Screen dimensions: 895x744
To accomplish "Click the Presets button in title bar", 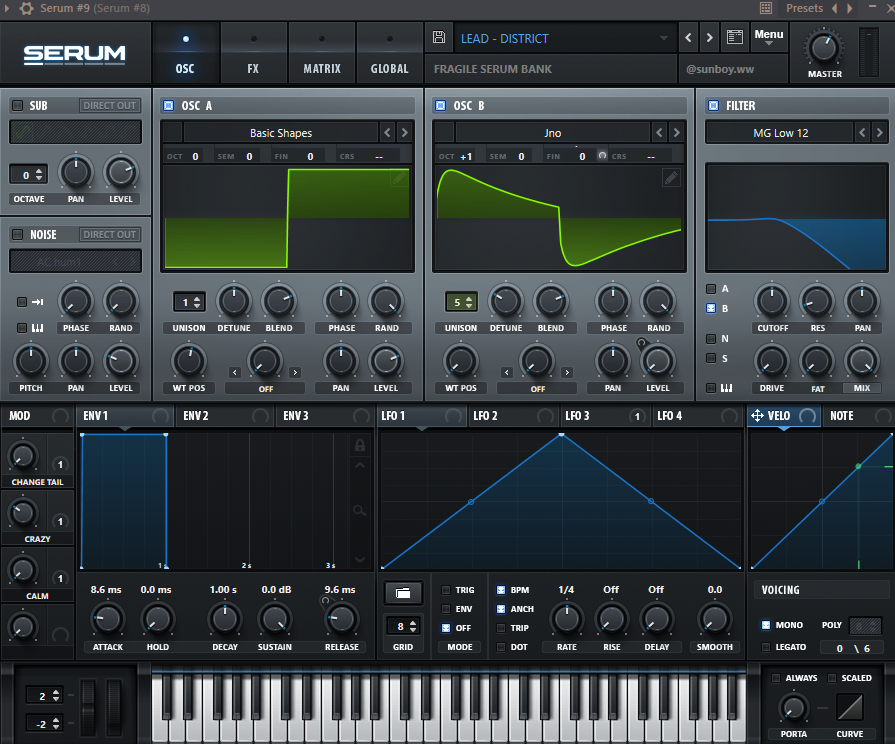I will 804,8.
